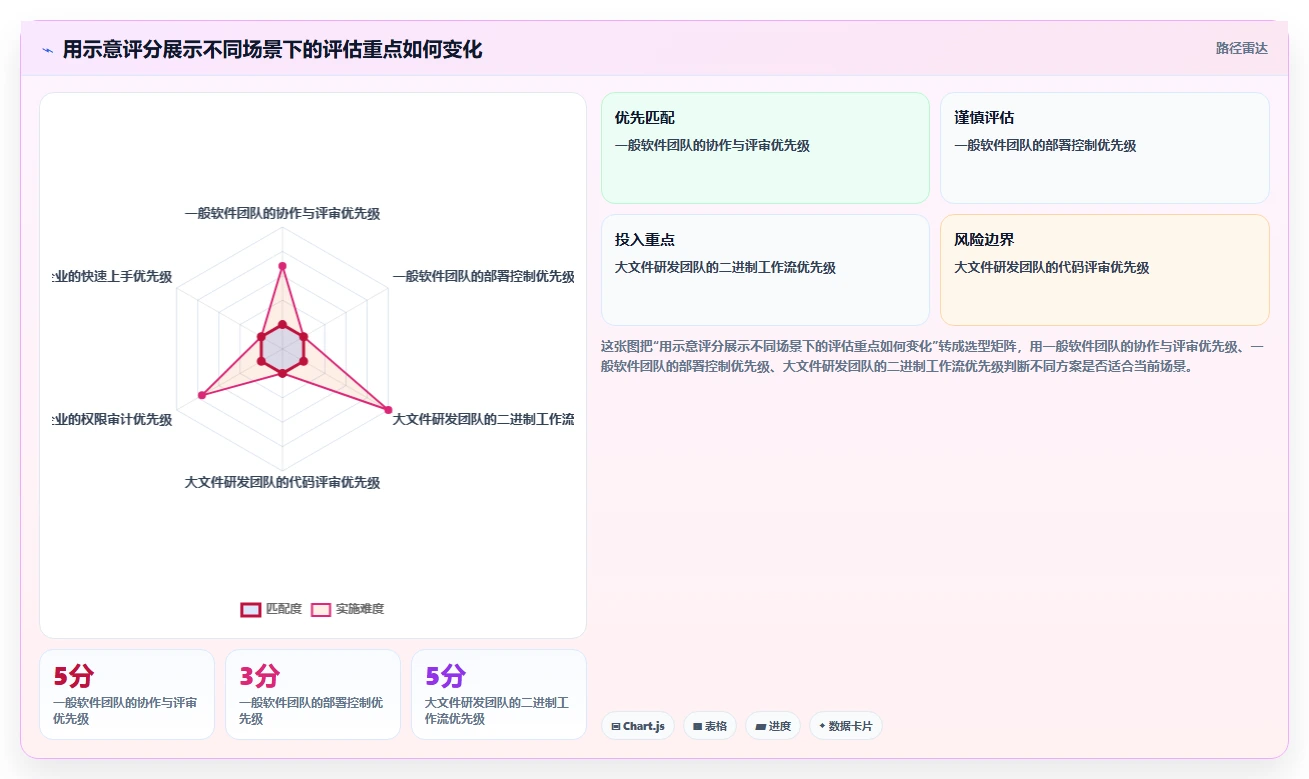Click the outer pink data point on the top radar axis
1309x779 pixels.
(282, 266)
